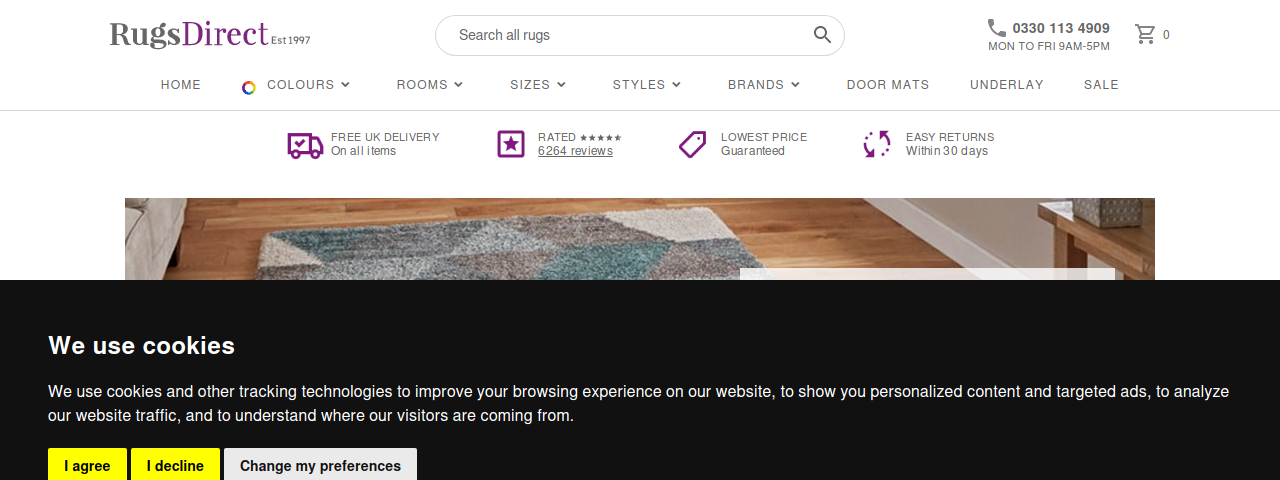
Task: Open the Brands menu label
Action: tap(756, 85)
